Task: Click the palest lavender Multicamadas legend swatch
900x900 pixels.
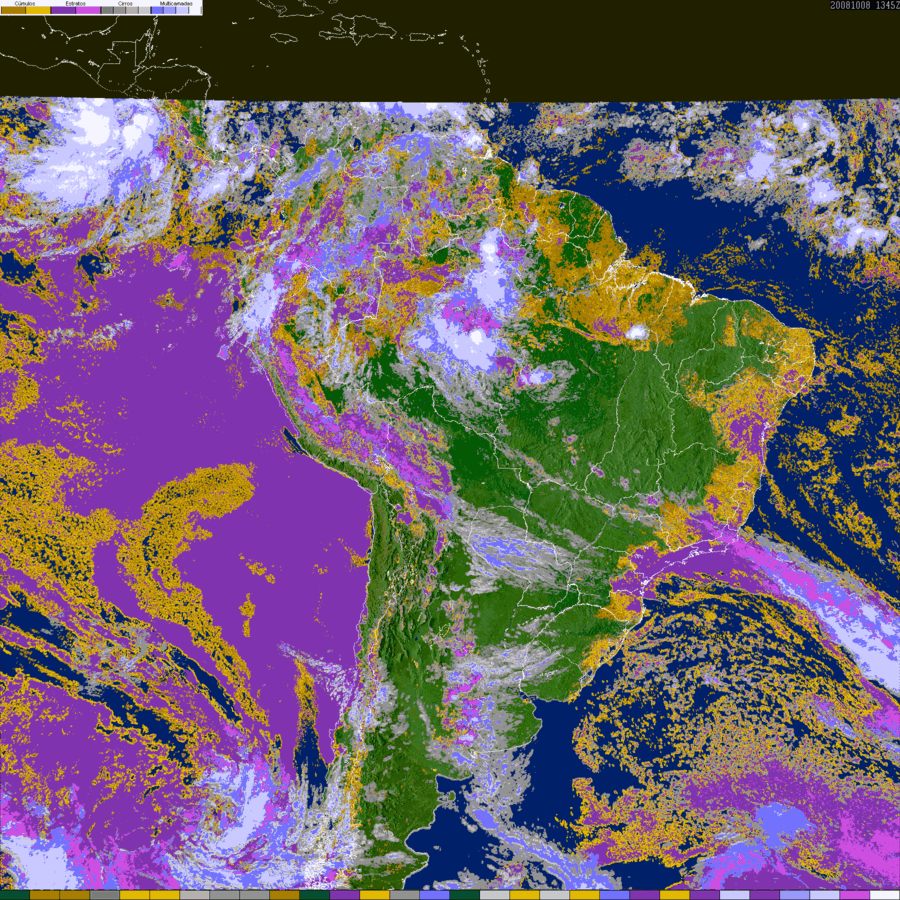Action: tap(183, 10)
